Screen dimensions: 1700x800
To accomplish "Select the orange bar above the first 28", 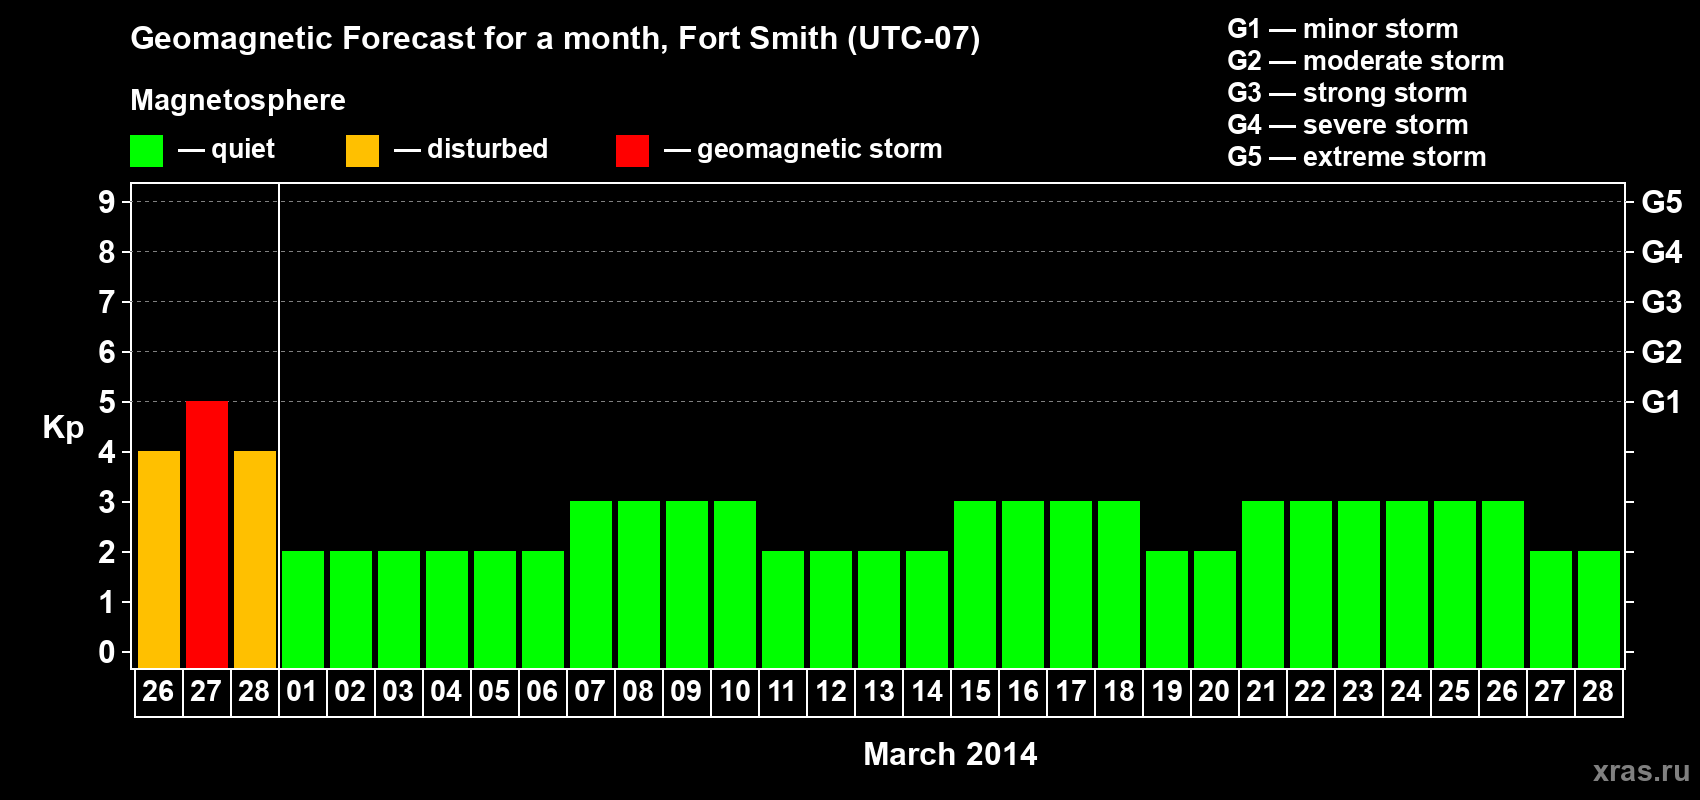I will (255, 560).
